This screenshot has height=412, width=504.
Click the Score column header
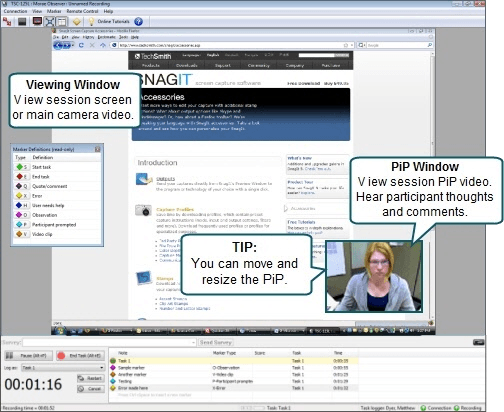pyautogui.click(x=260, y=353)
